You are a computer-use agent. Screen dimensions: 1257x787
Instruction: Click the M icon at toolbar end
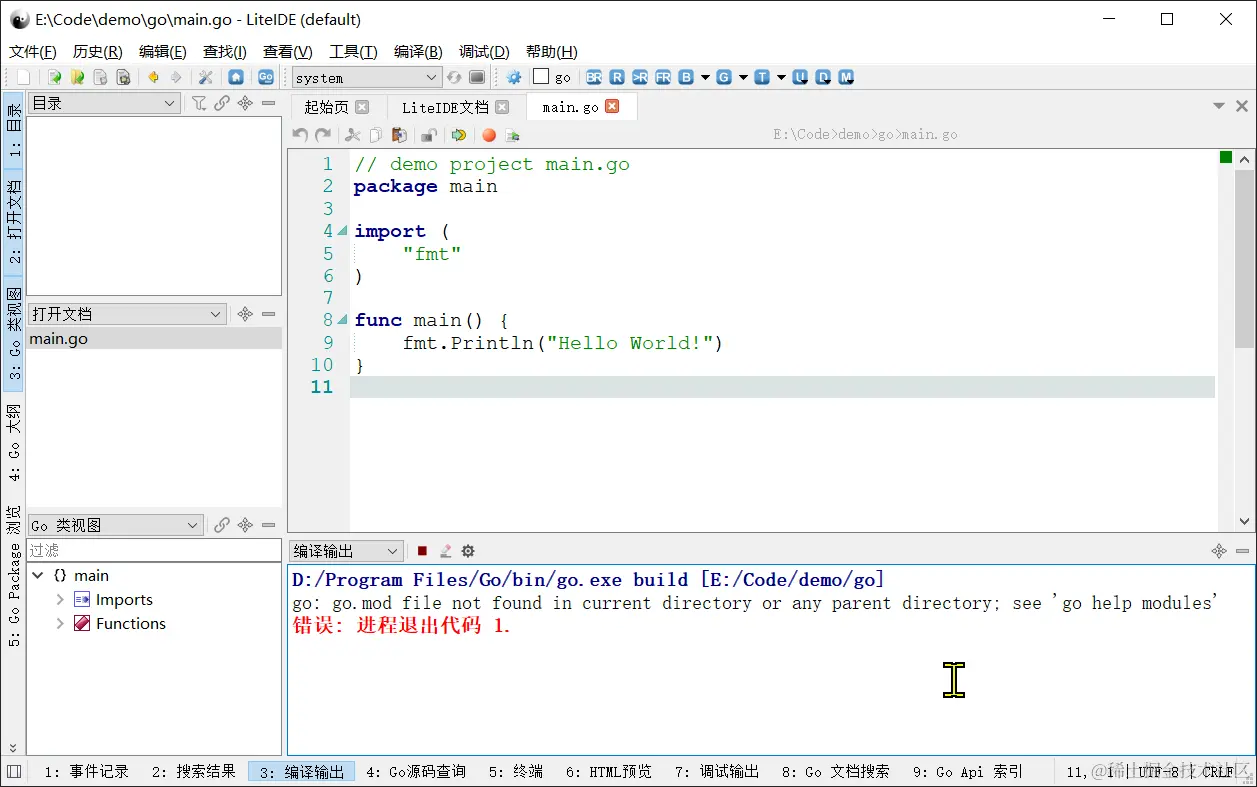[x=846, y=77]
